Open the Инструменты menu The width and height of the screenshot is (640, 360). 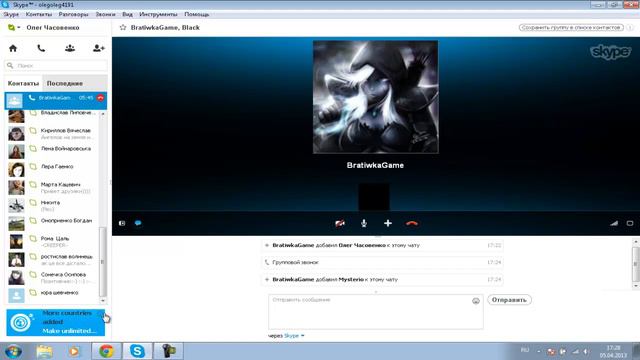tap(158, 14)
